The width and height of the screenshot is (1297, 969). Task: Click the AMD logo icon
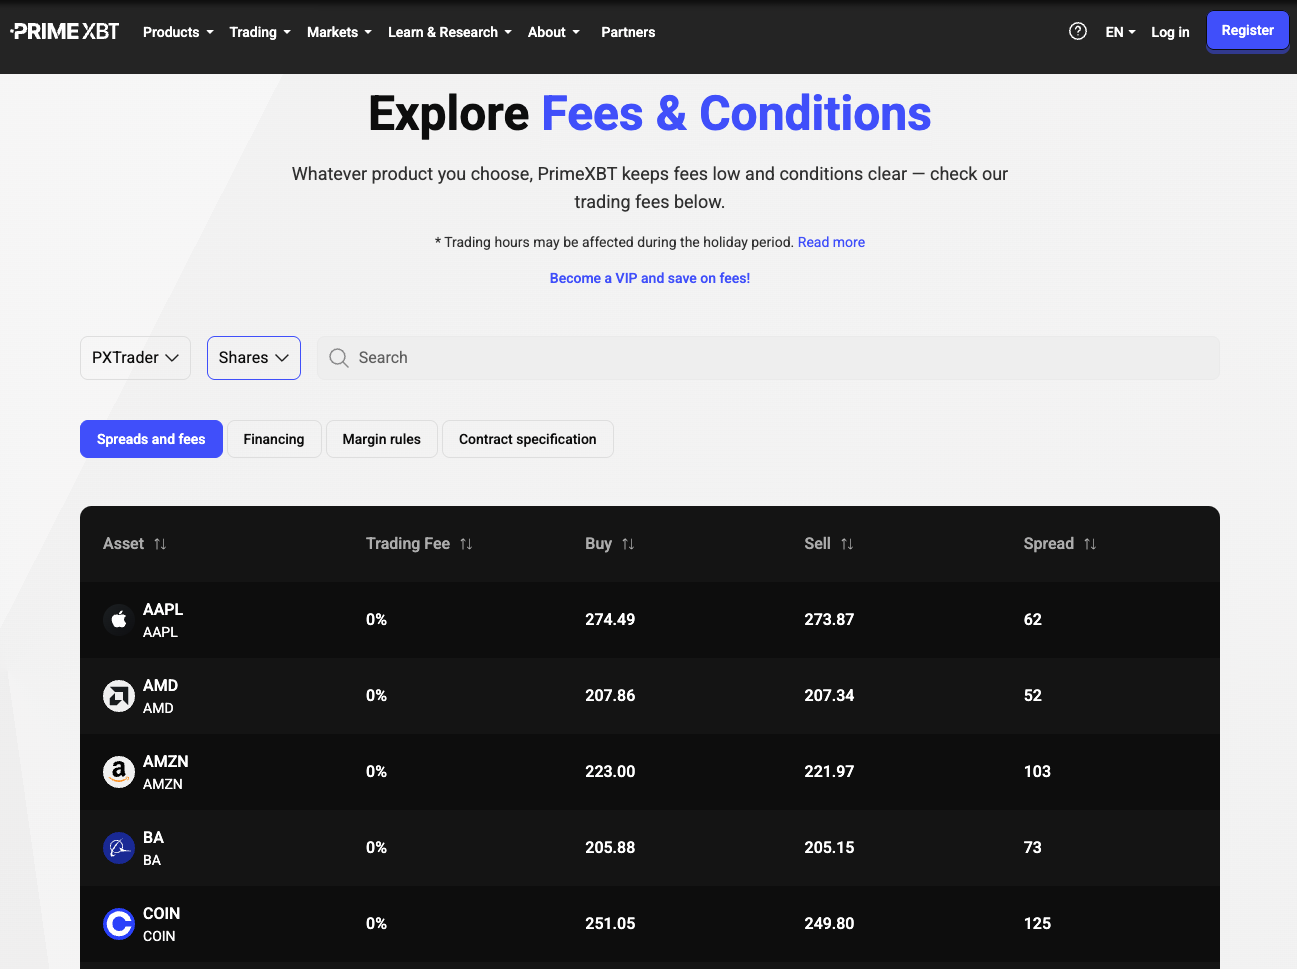pyautogui.click(x=119, y=696)
